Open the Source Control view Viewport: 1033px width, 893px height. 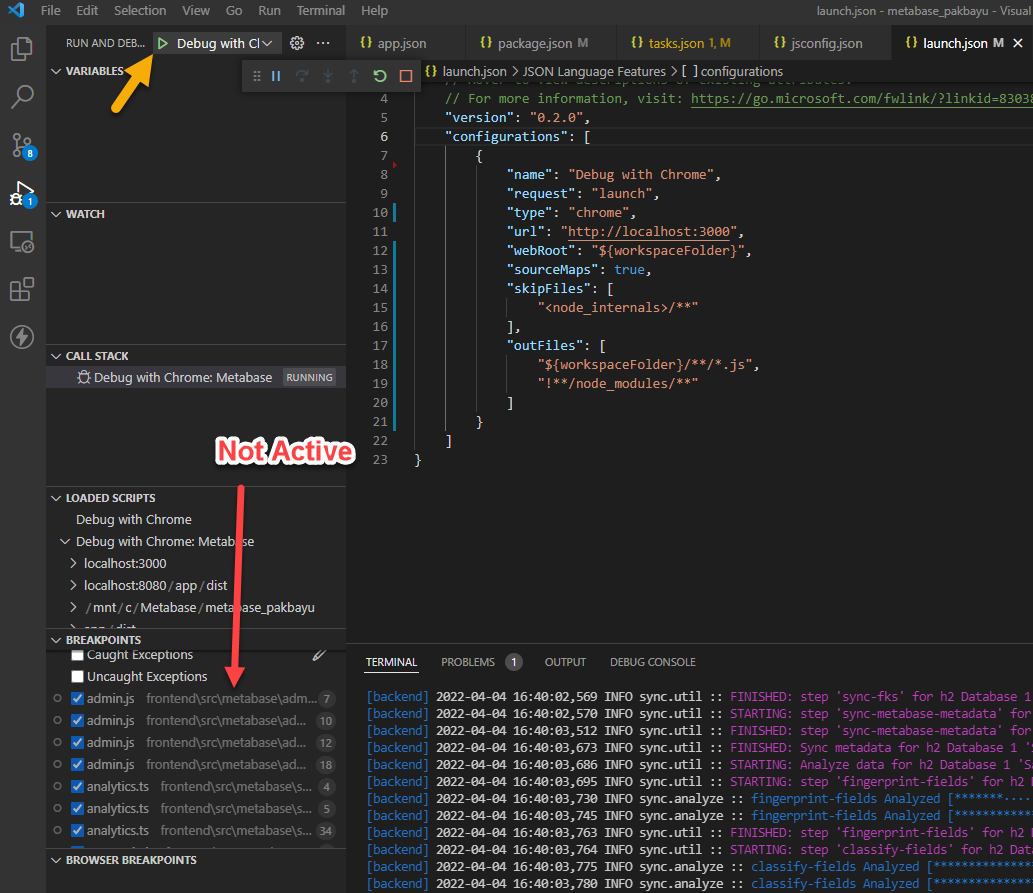point(22,146)
